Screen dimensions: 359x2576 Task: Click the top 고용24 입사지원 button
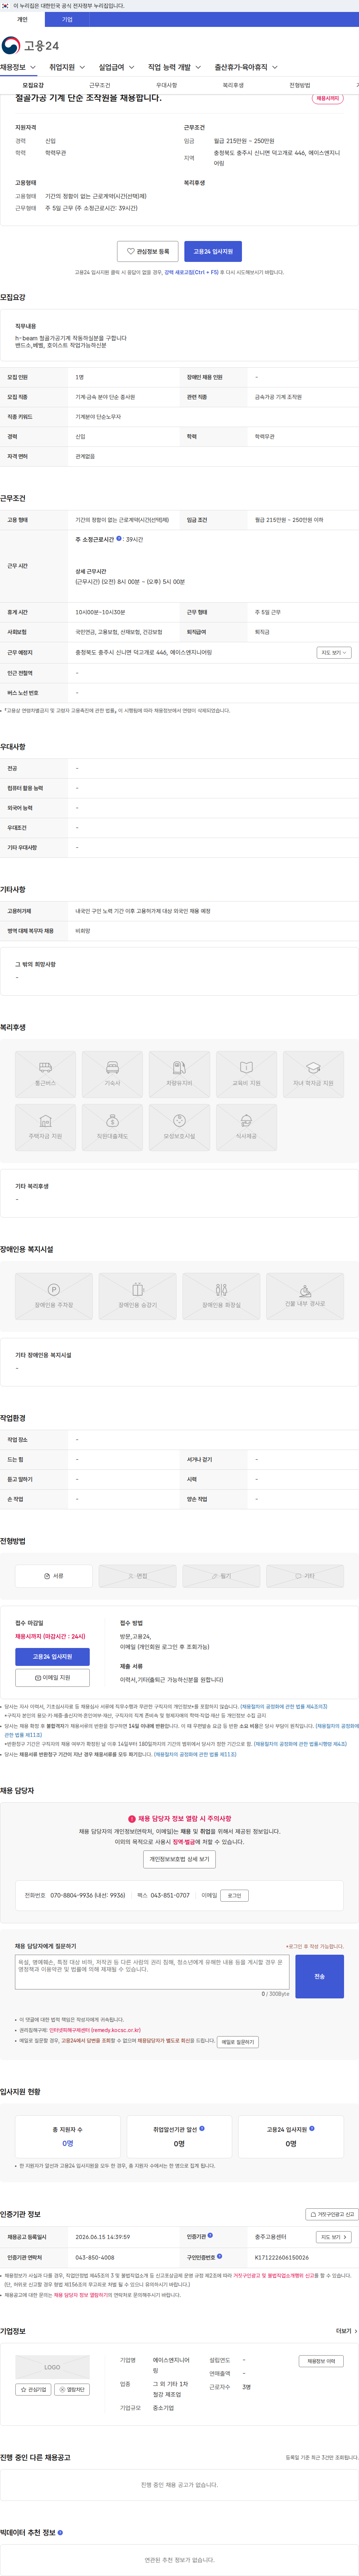pos(213,251)
